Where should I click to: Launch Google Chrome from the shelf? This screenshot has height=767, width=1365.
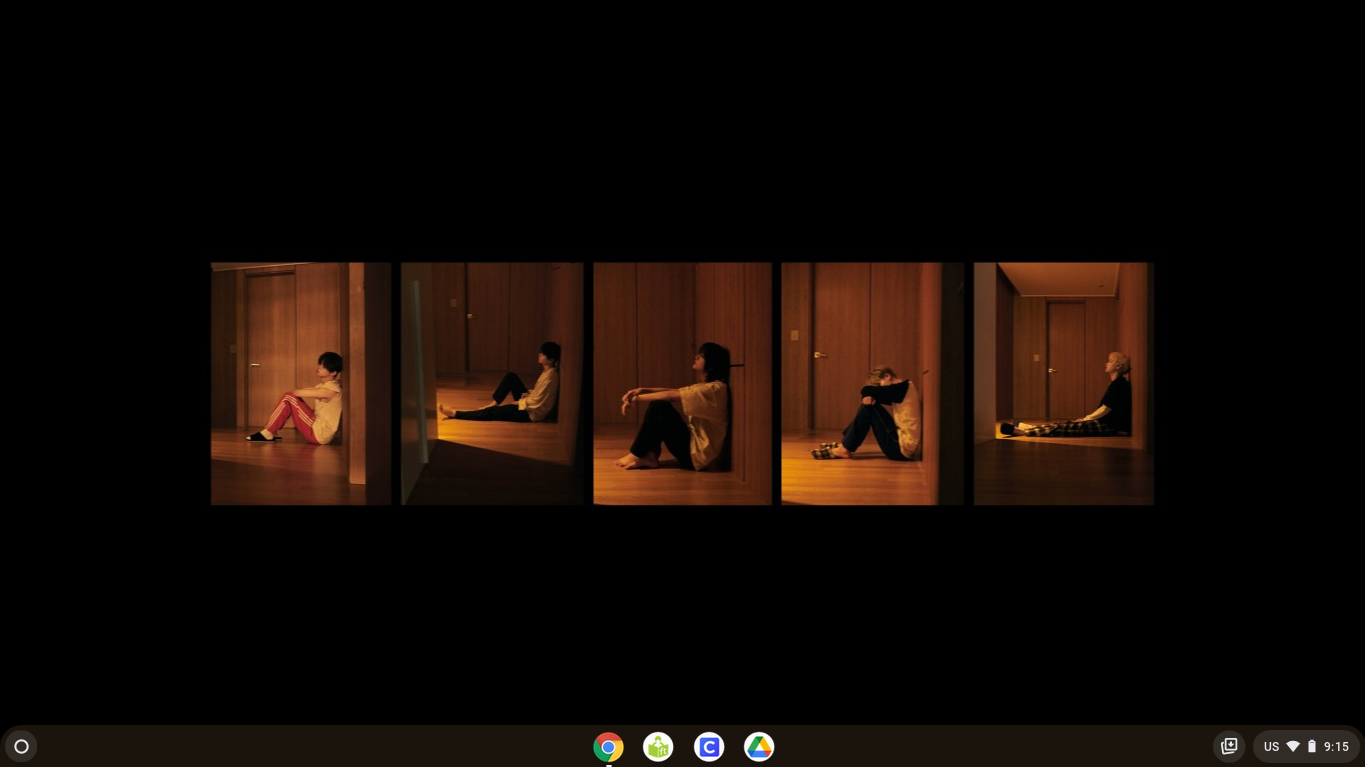point(608,747)
